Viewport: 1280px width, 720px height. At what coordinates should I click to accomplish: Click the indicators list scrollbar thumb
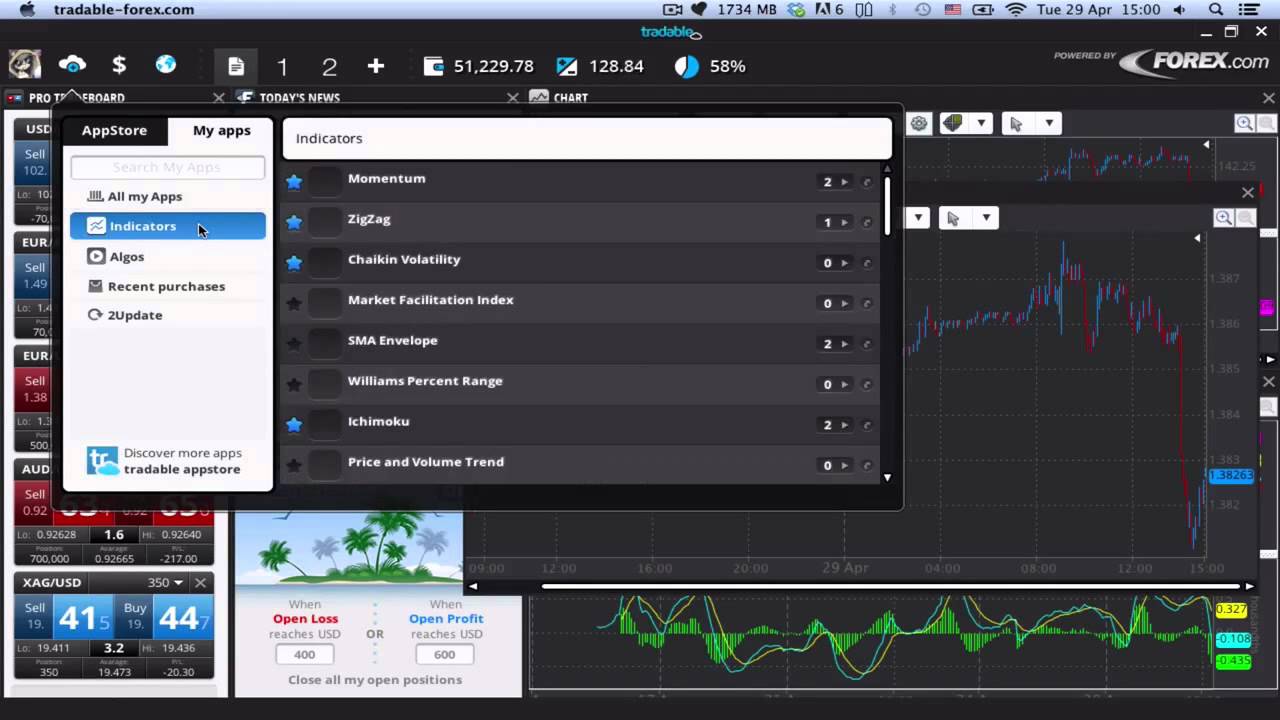(887, 205)
